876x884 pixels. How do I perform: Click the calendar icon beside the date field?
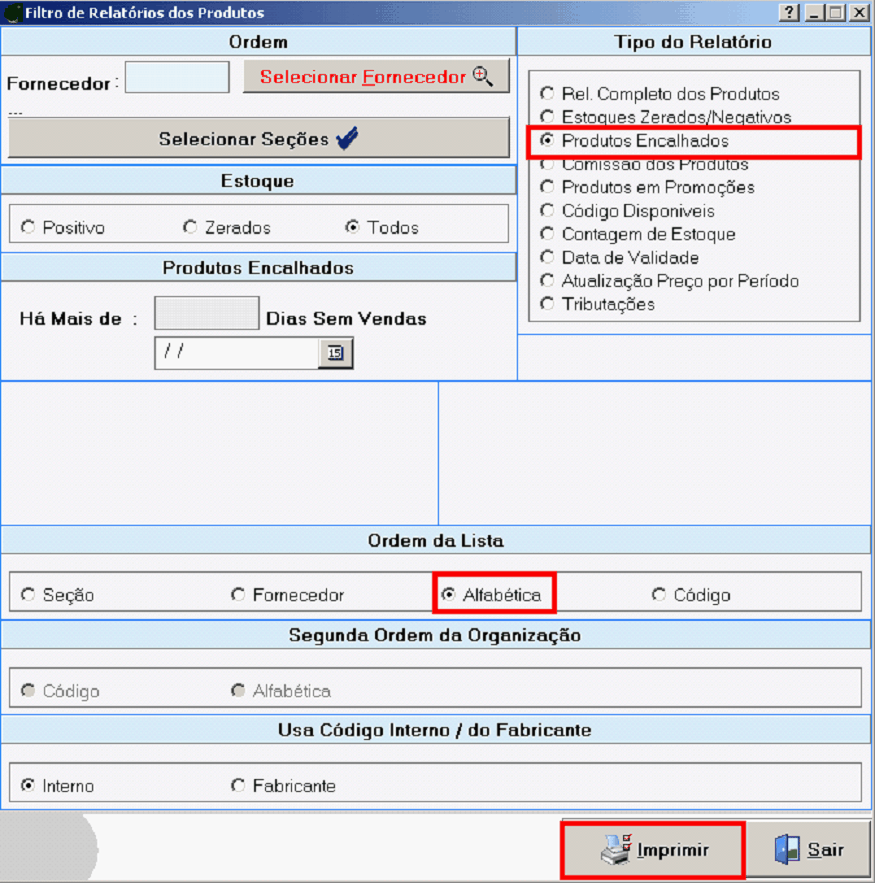pos(335,353)
